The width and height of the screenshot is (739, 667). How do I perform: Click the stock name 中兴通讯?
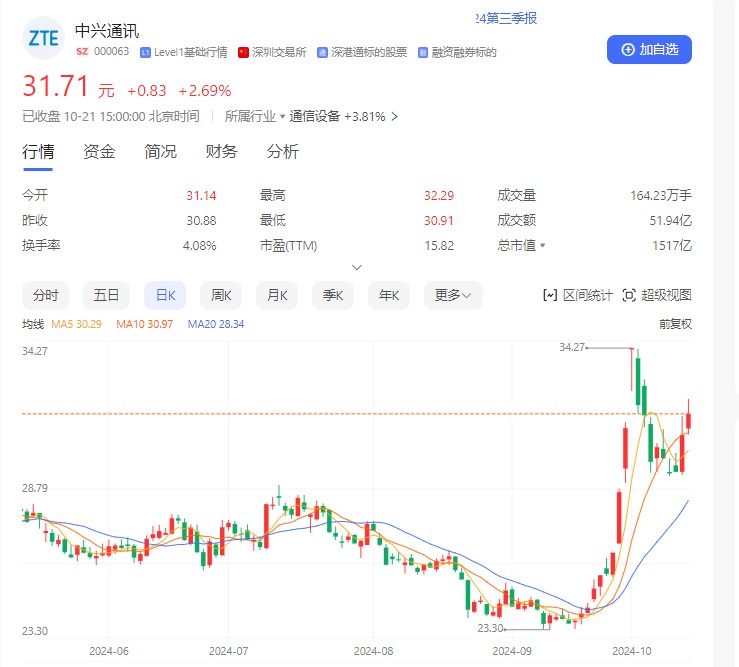point(107,31)
